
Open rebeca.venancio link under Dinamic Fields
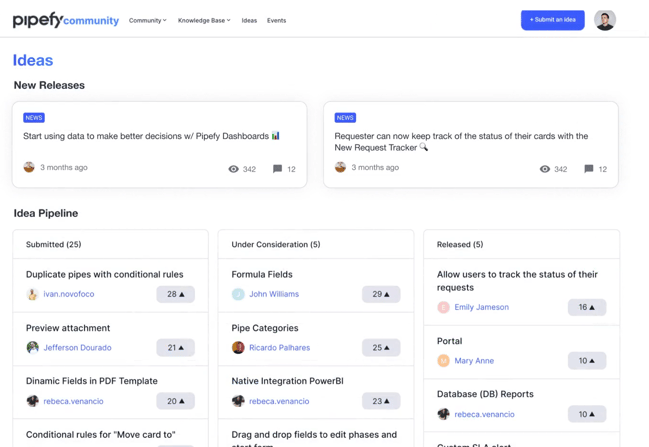(73, 401)
